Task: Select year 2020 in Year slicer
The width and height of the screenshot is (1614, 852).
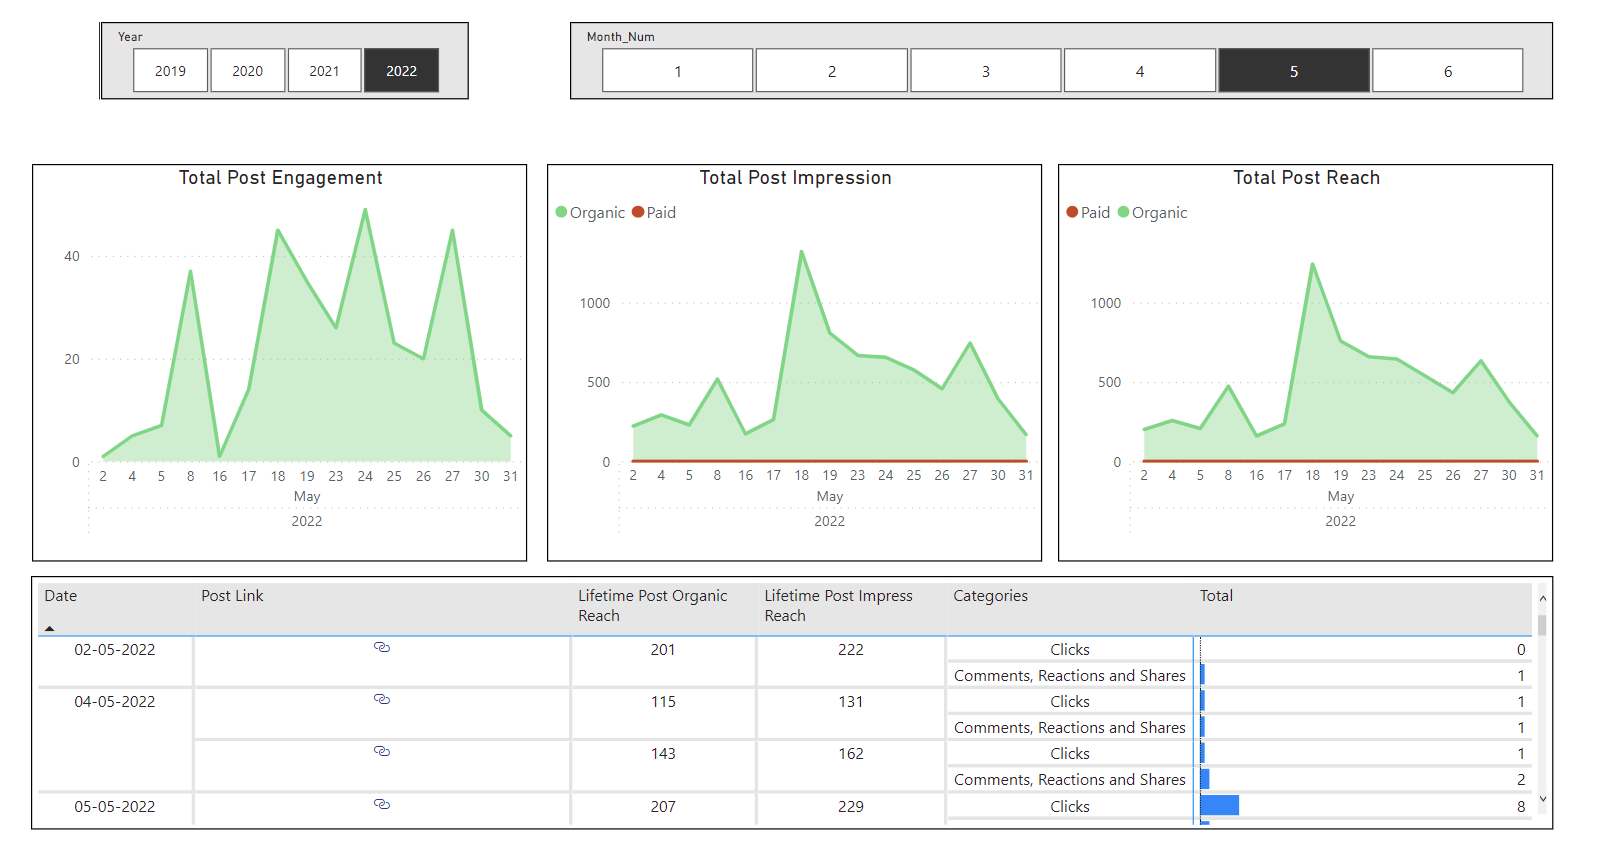Action: coord(248,71)
